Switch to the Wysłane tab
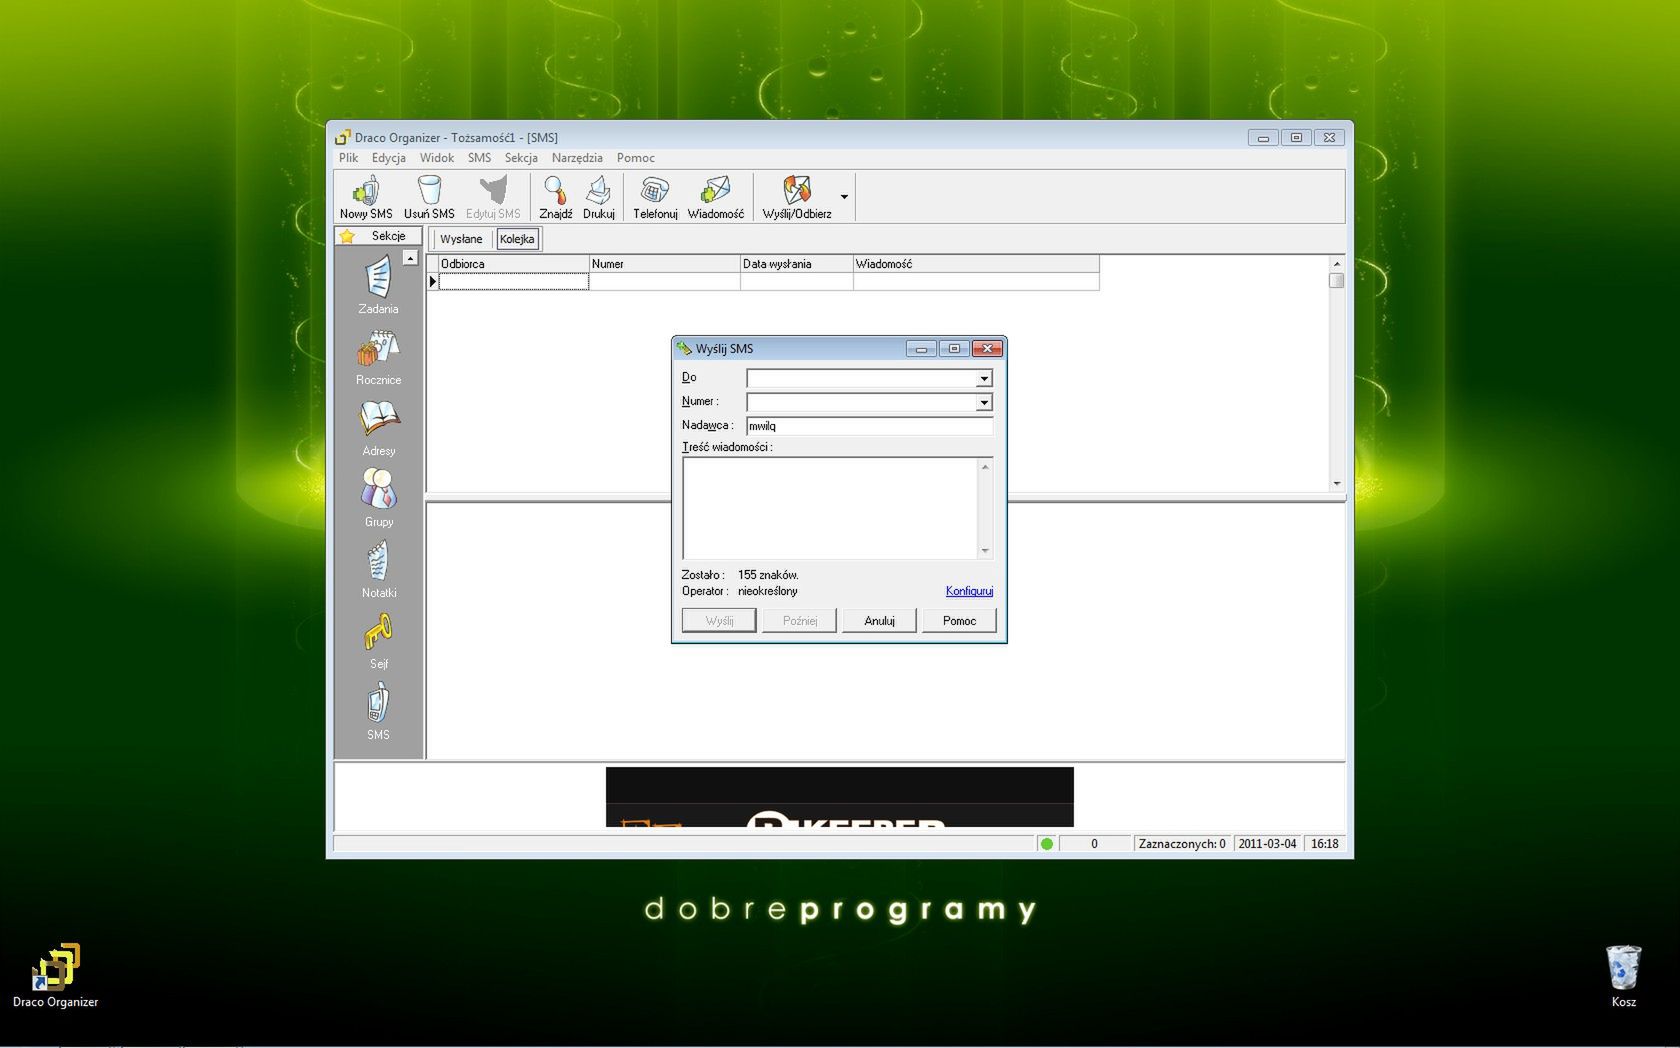 pos(461,239)
